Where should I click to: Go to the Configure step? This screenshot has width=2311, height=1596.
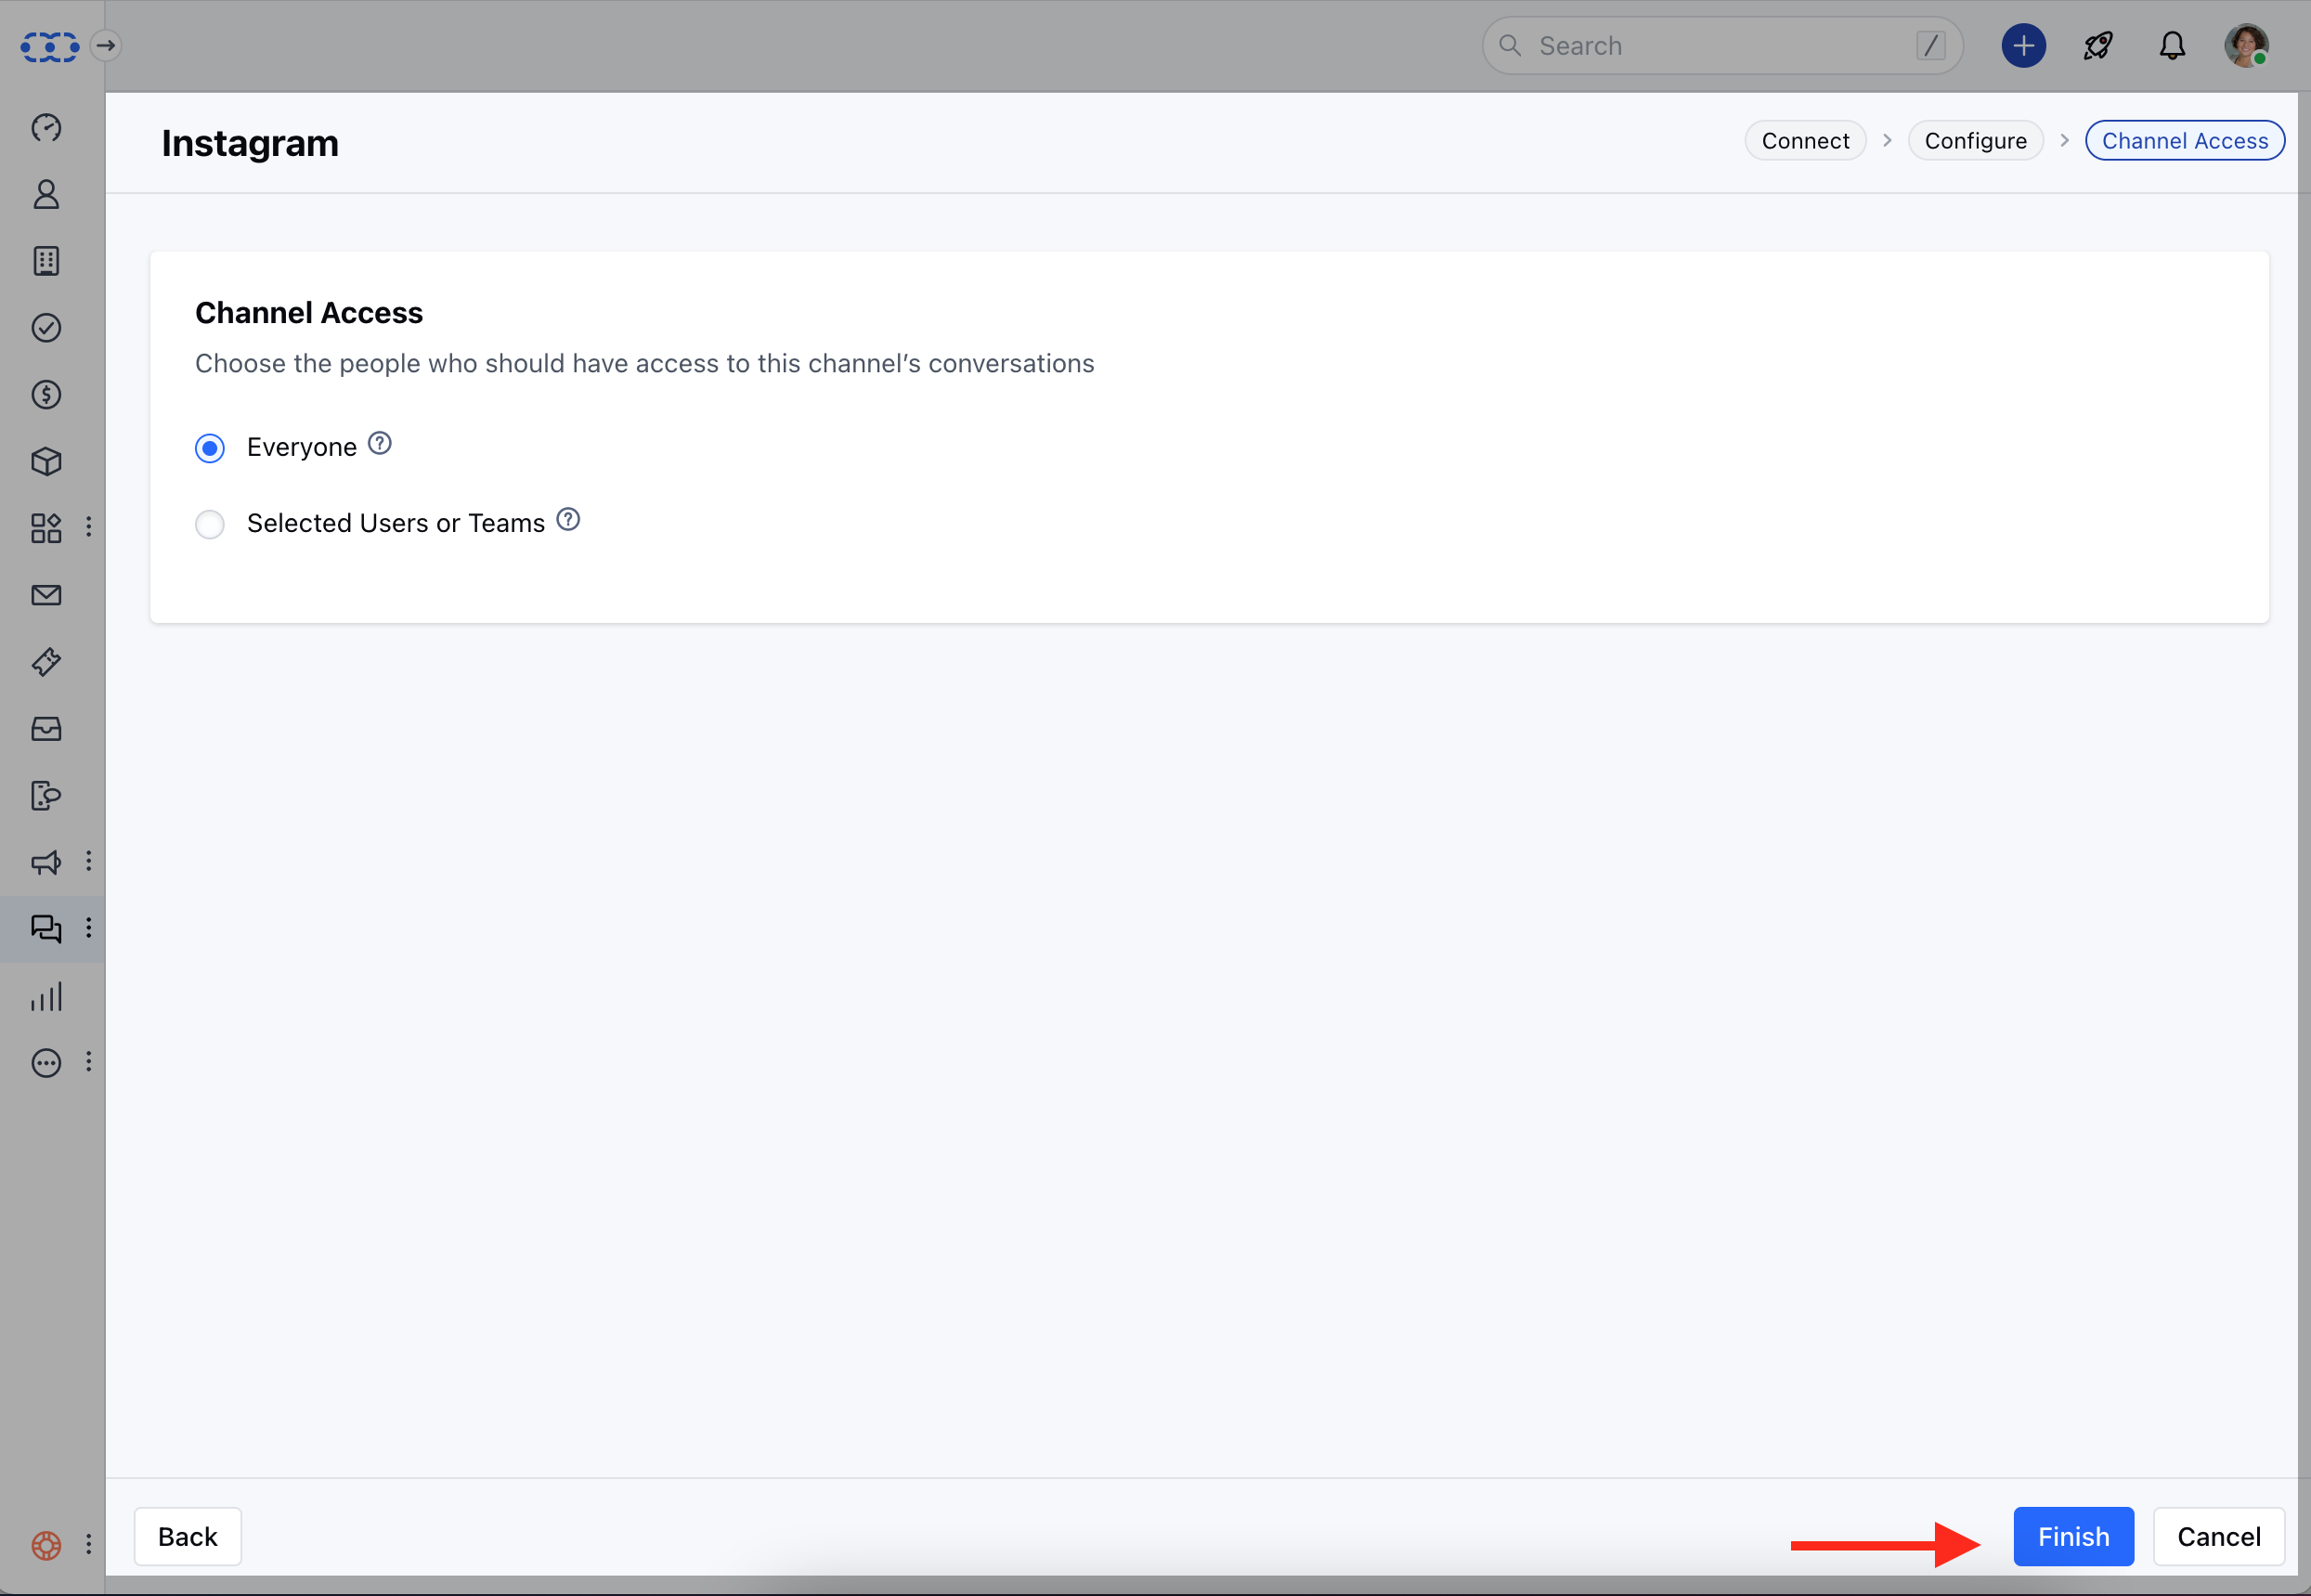click(1975, 141)
